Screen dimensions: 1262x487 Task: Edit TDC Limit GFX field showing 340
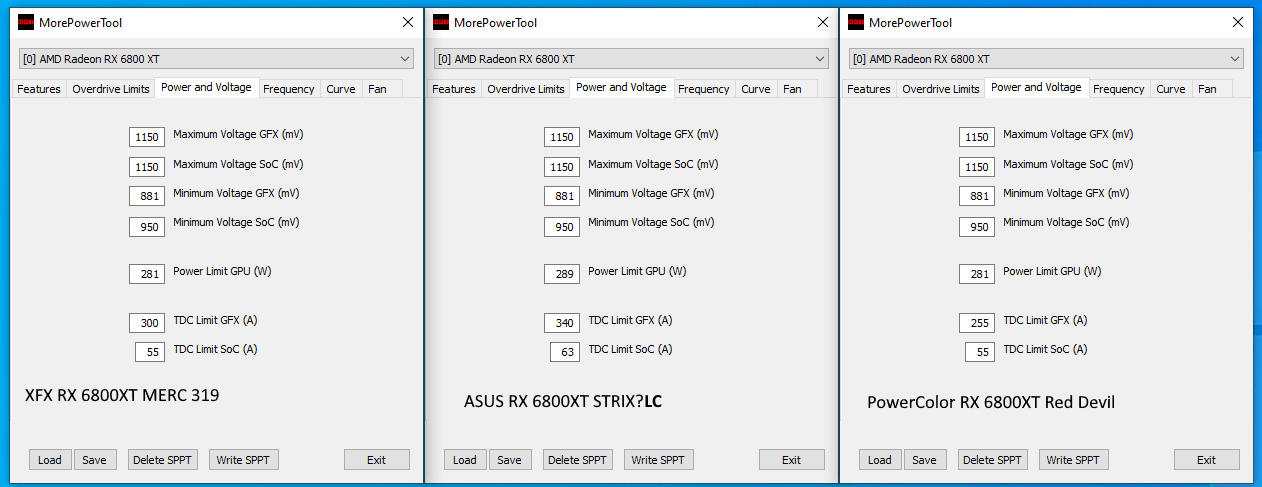click(562, 323)
